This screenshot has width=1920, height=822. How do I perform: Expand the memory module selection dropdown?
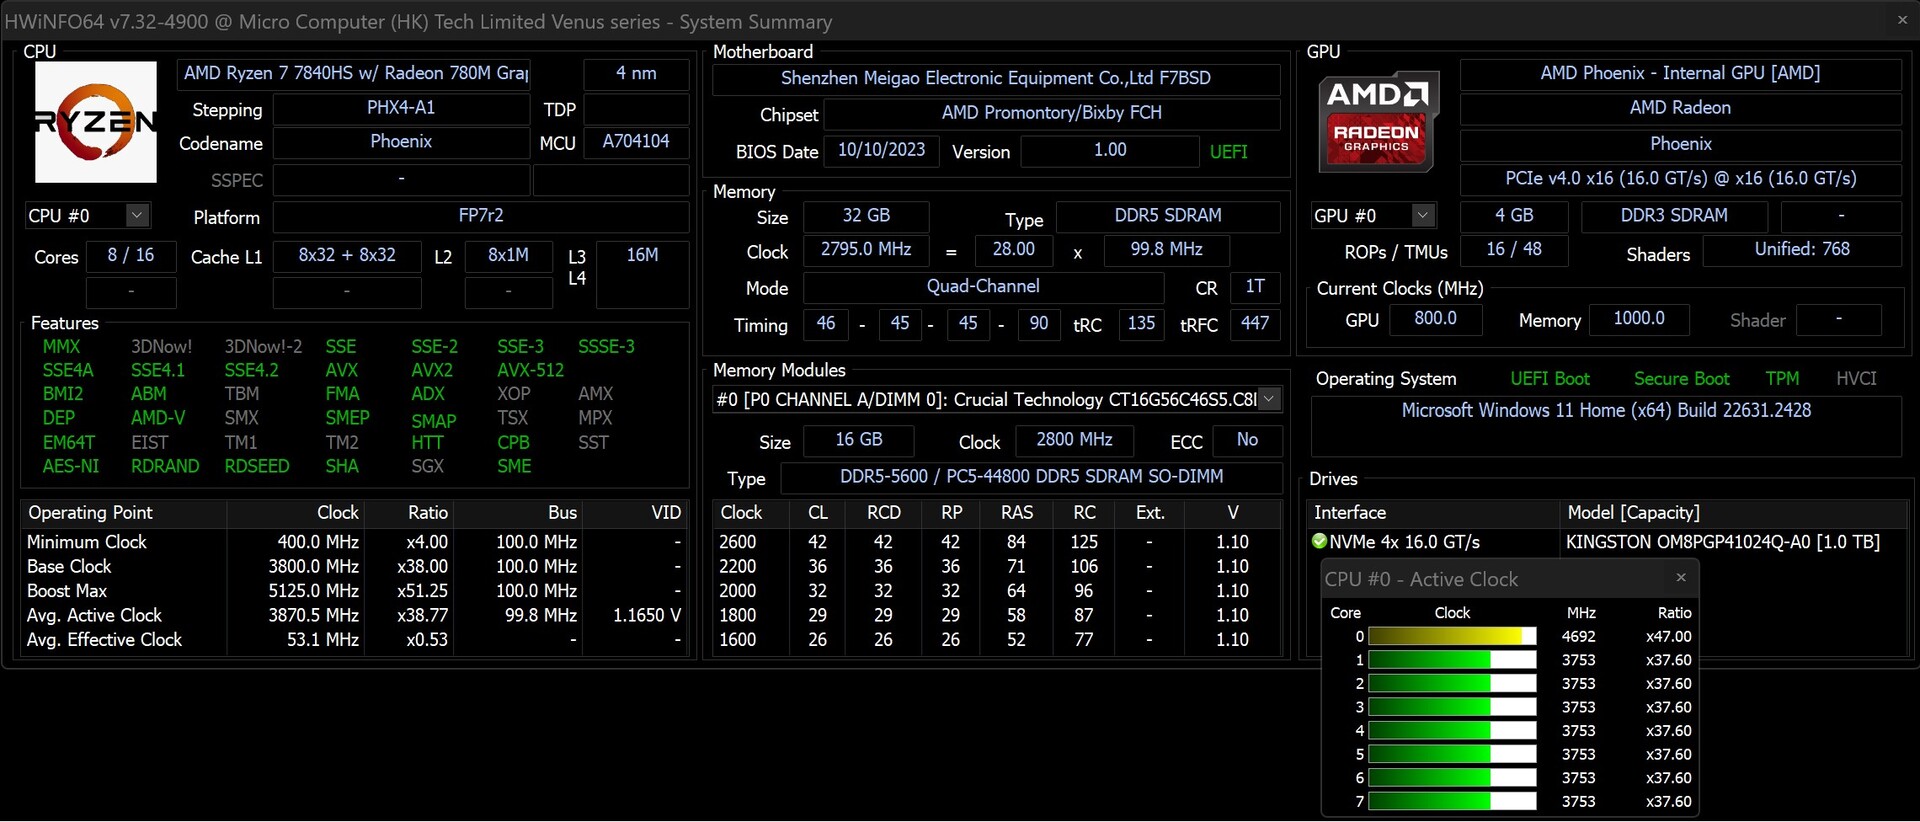coord(1269,399)
